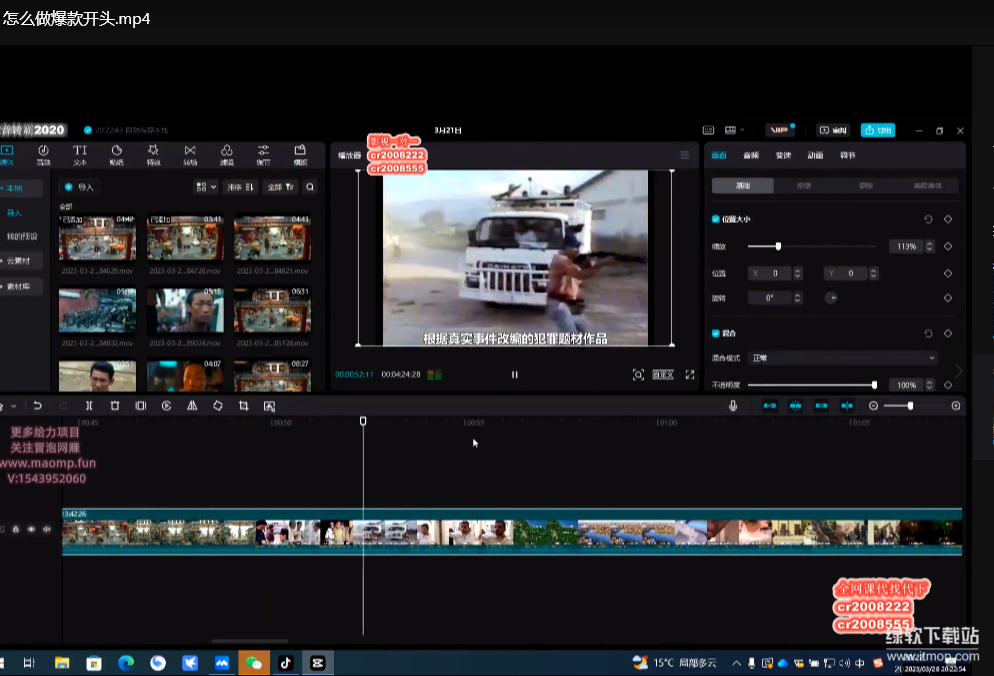Viewport: 994px width, 676px height.
Task: Open the All (全部) filter menu
Action: tap(280, 187)
